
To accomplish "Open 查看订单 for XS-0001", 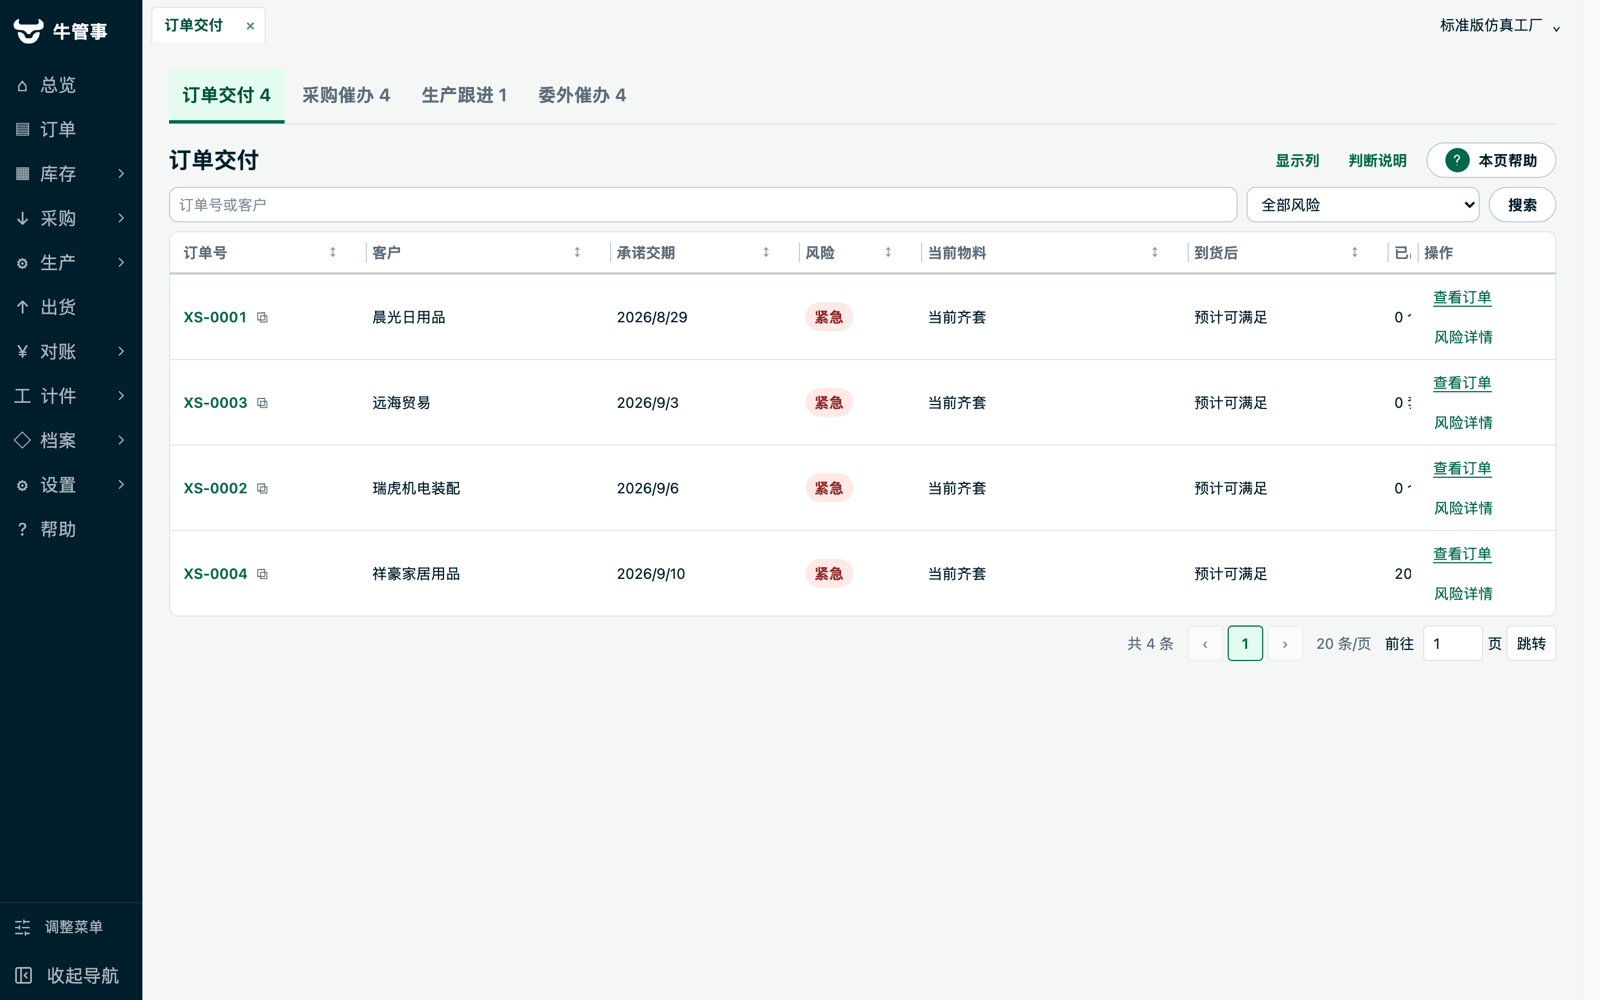I will (x=1462, y=298).
